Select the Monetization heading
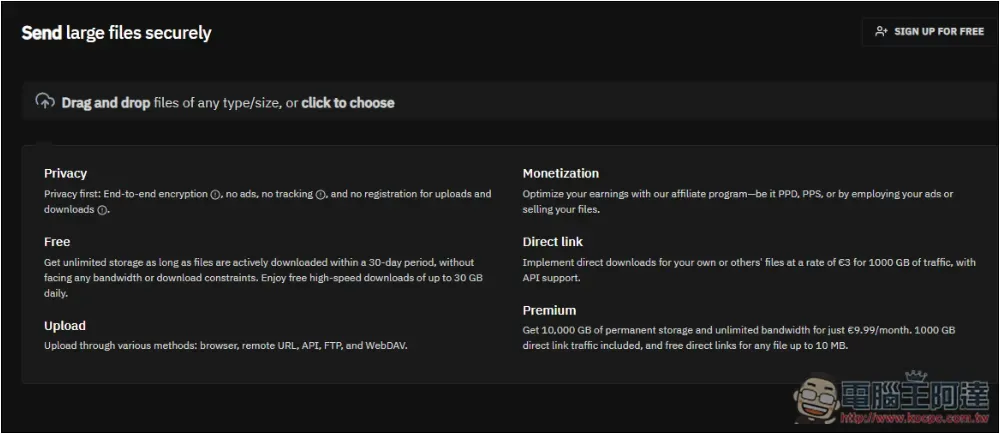This screenshot has width=1000, height=434. point(561,173)
